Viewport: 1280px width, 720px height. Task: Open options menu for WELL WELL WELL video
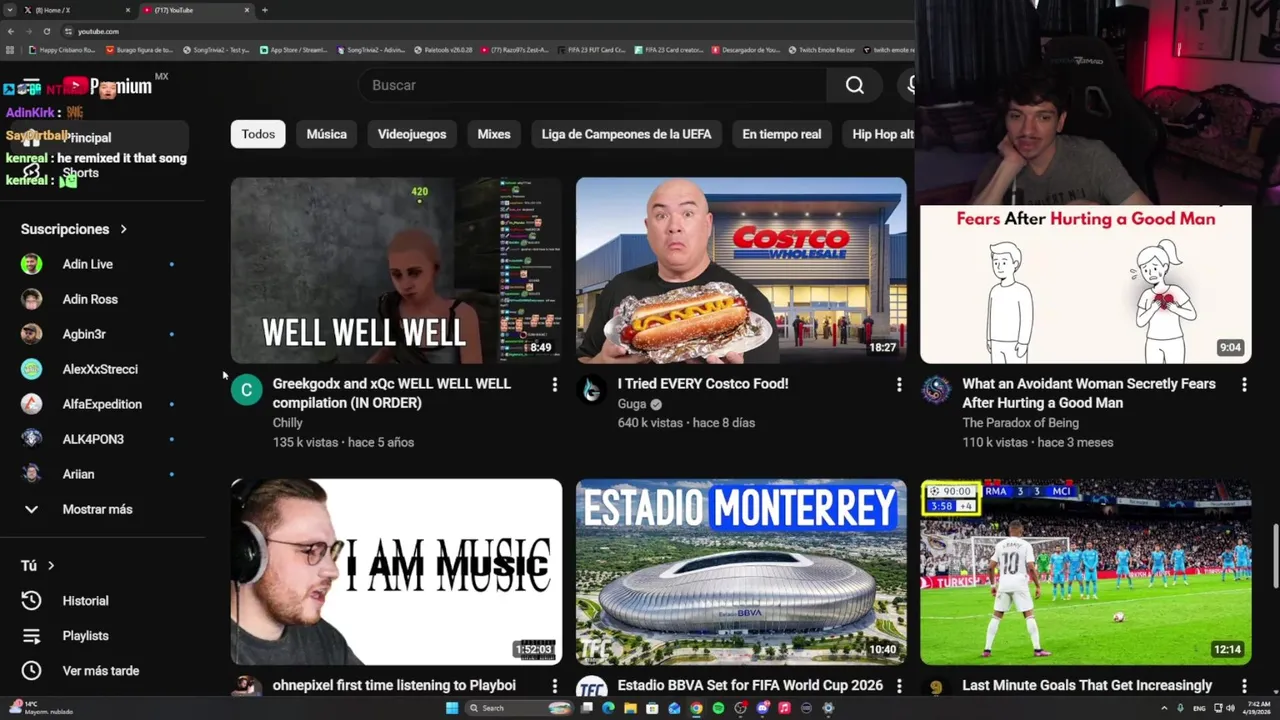coord(554,384)
